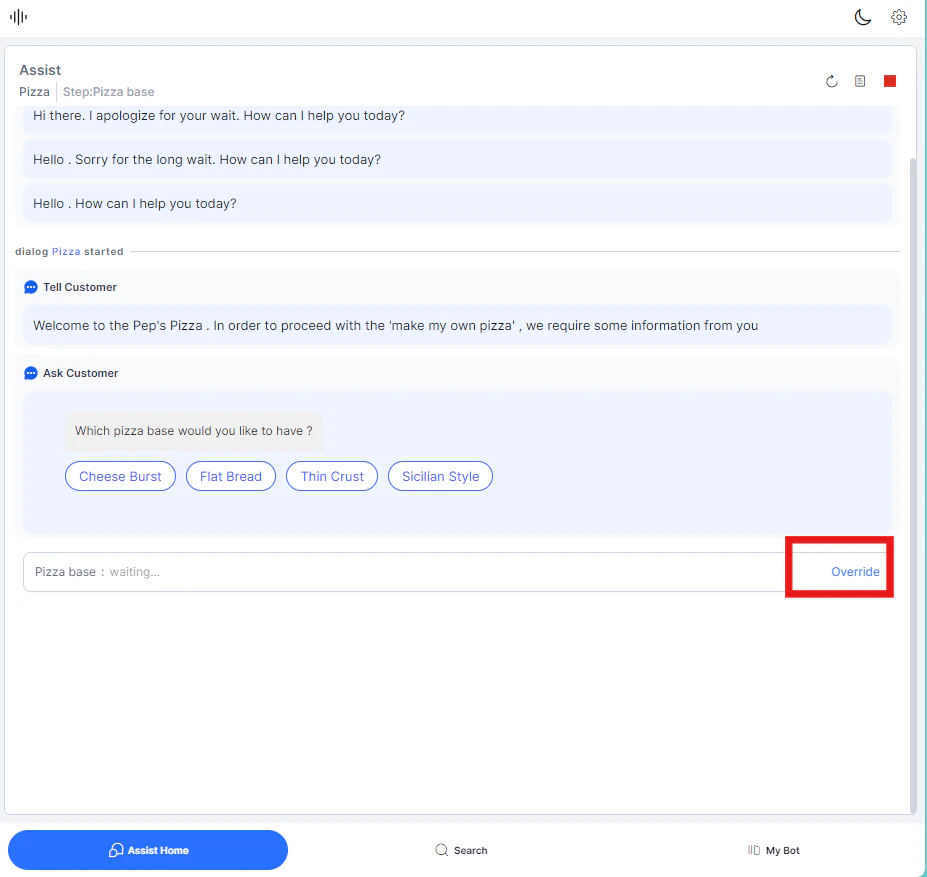Toggle dark mode with the moon icon

tap(862, 17)
